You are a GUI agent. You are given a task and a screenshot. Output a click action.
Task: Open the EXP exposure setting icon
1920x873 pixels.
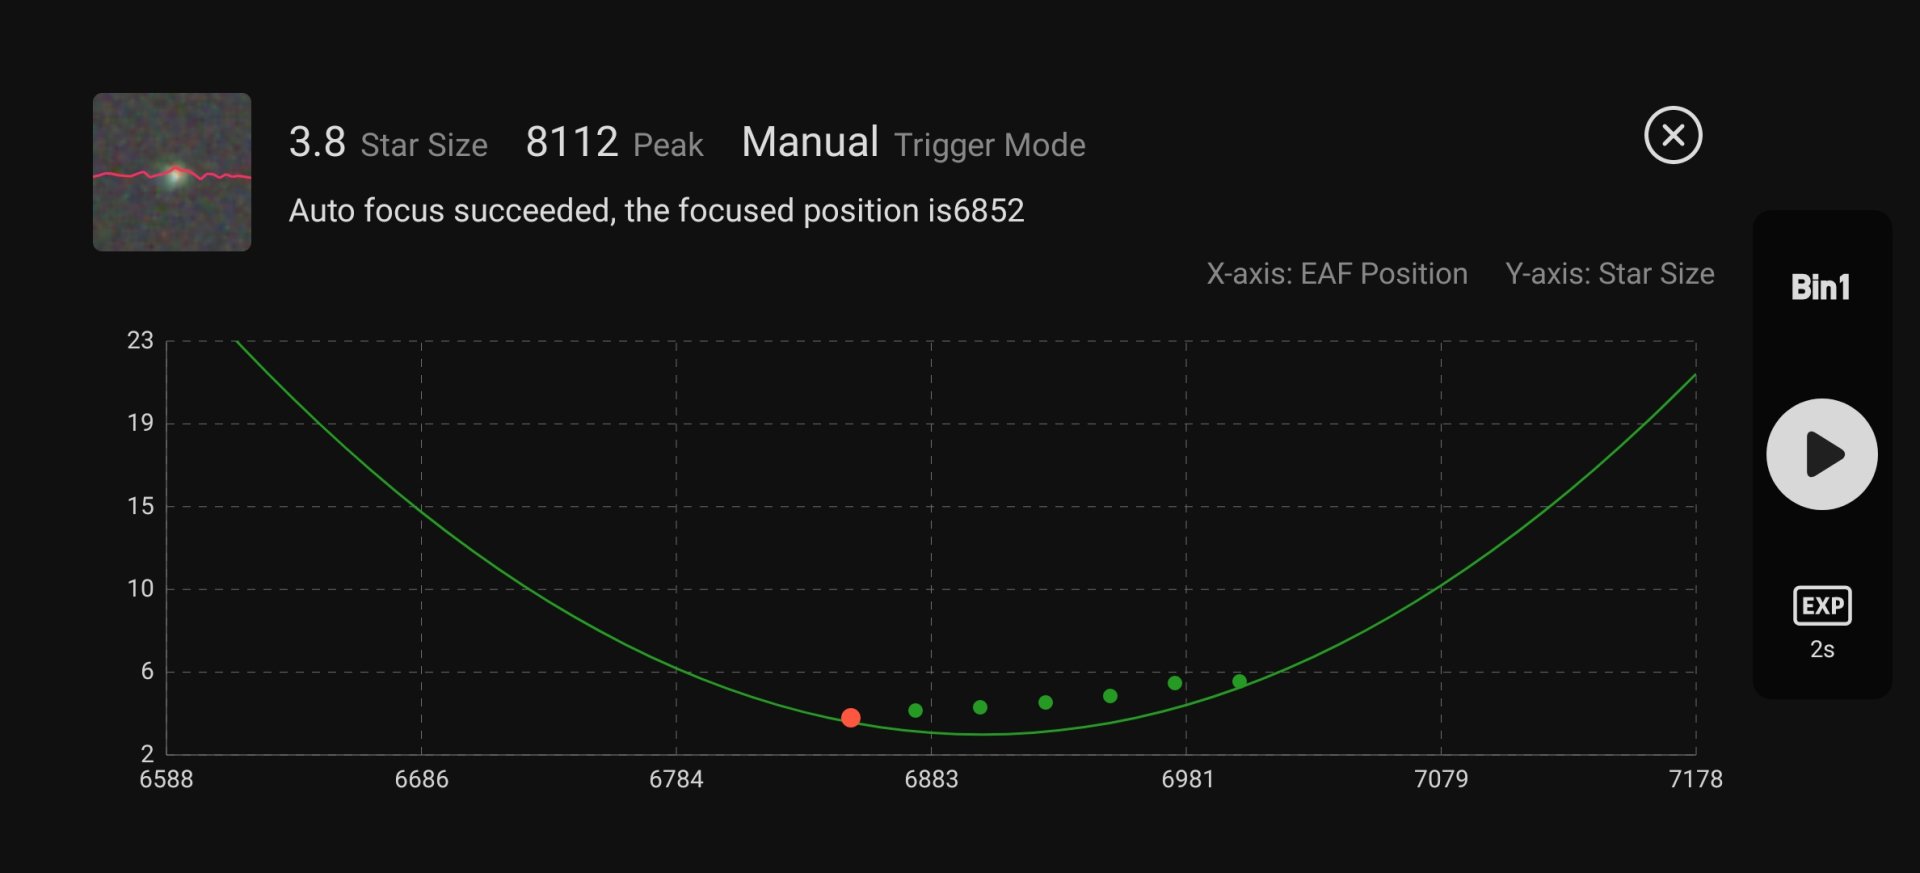pyautogui.click(x=1822, y=606)
